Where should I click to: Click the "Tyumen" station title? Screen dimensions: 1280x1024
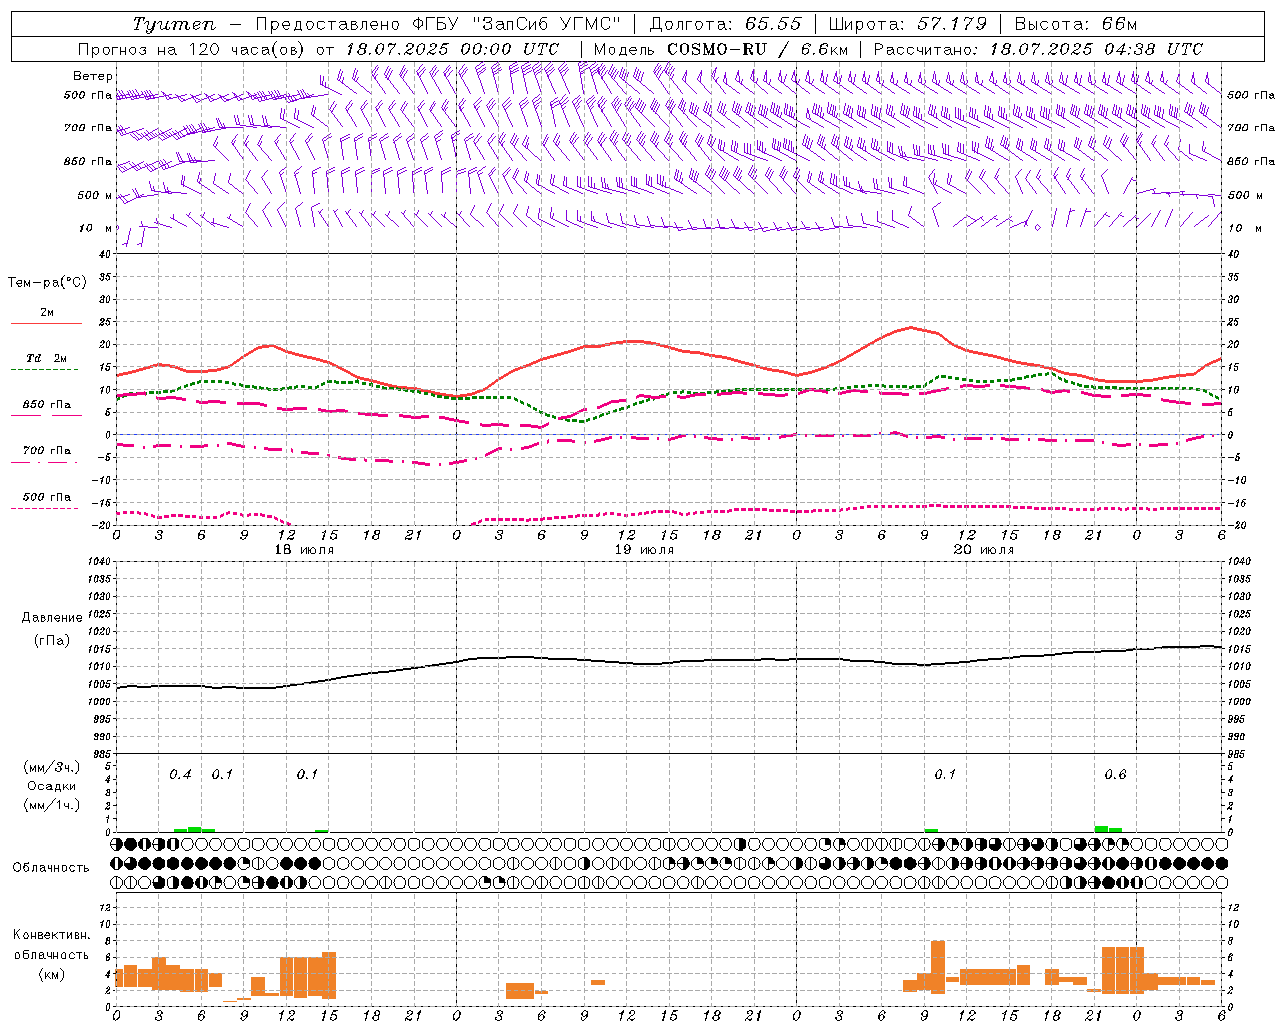173,24
